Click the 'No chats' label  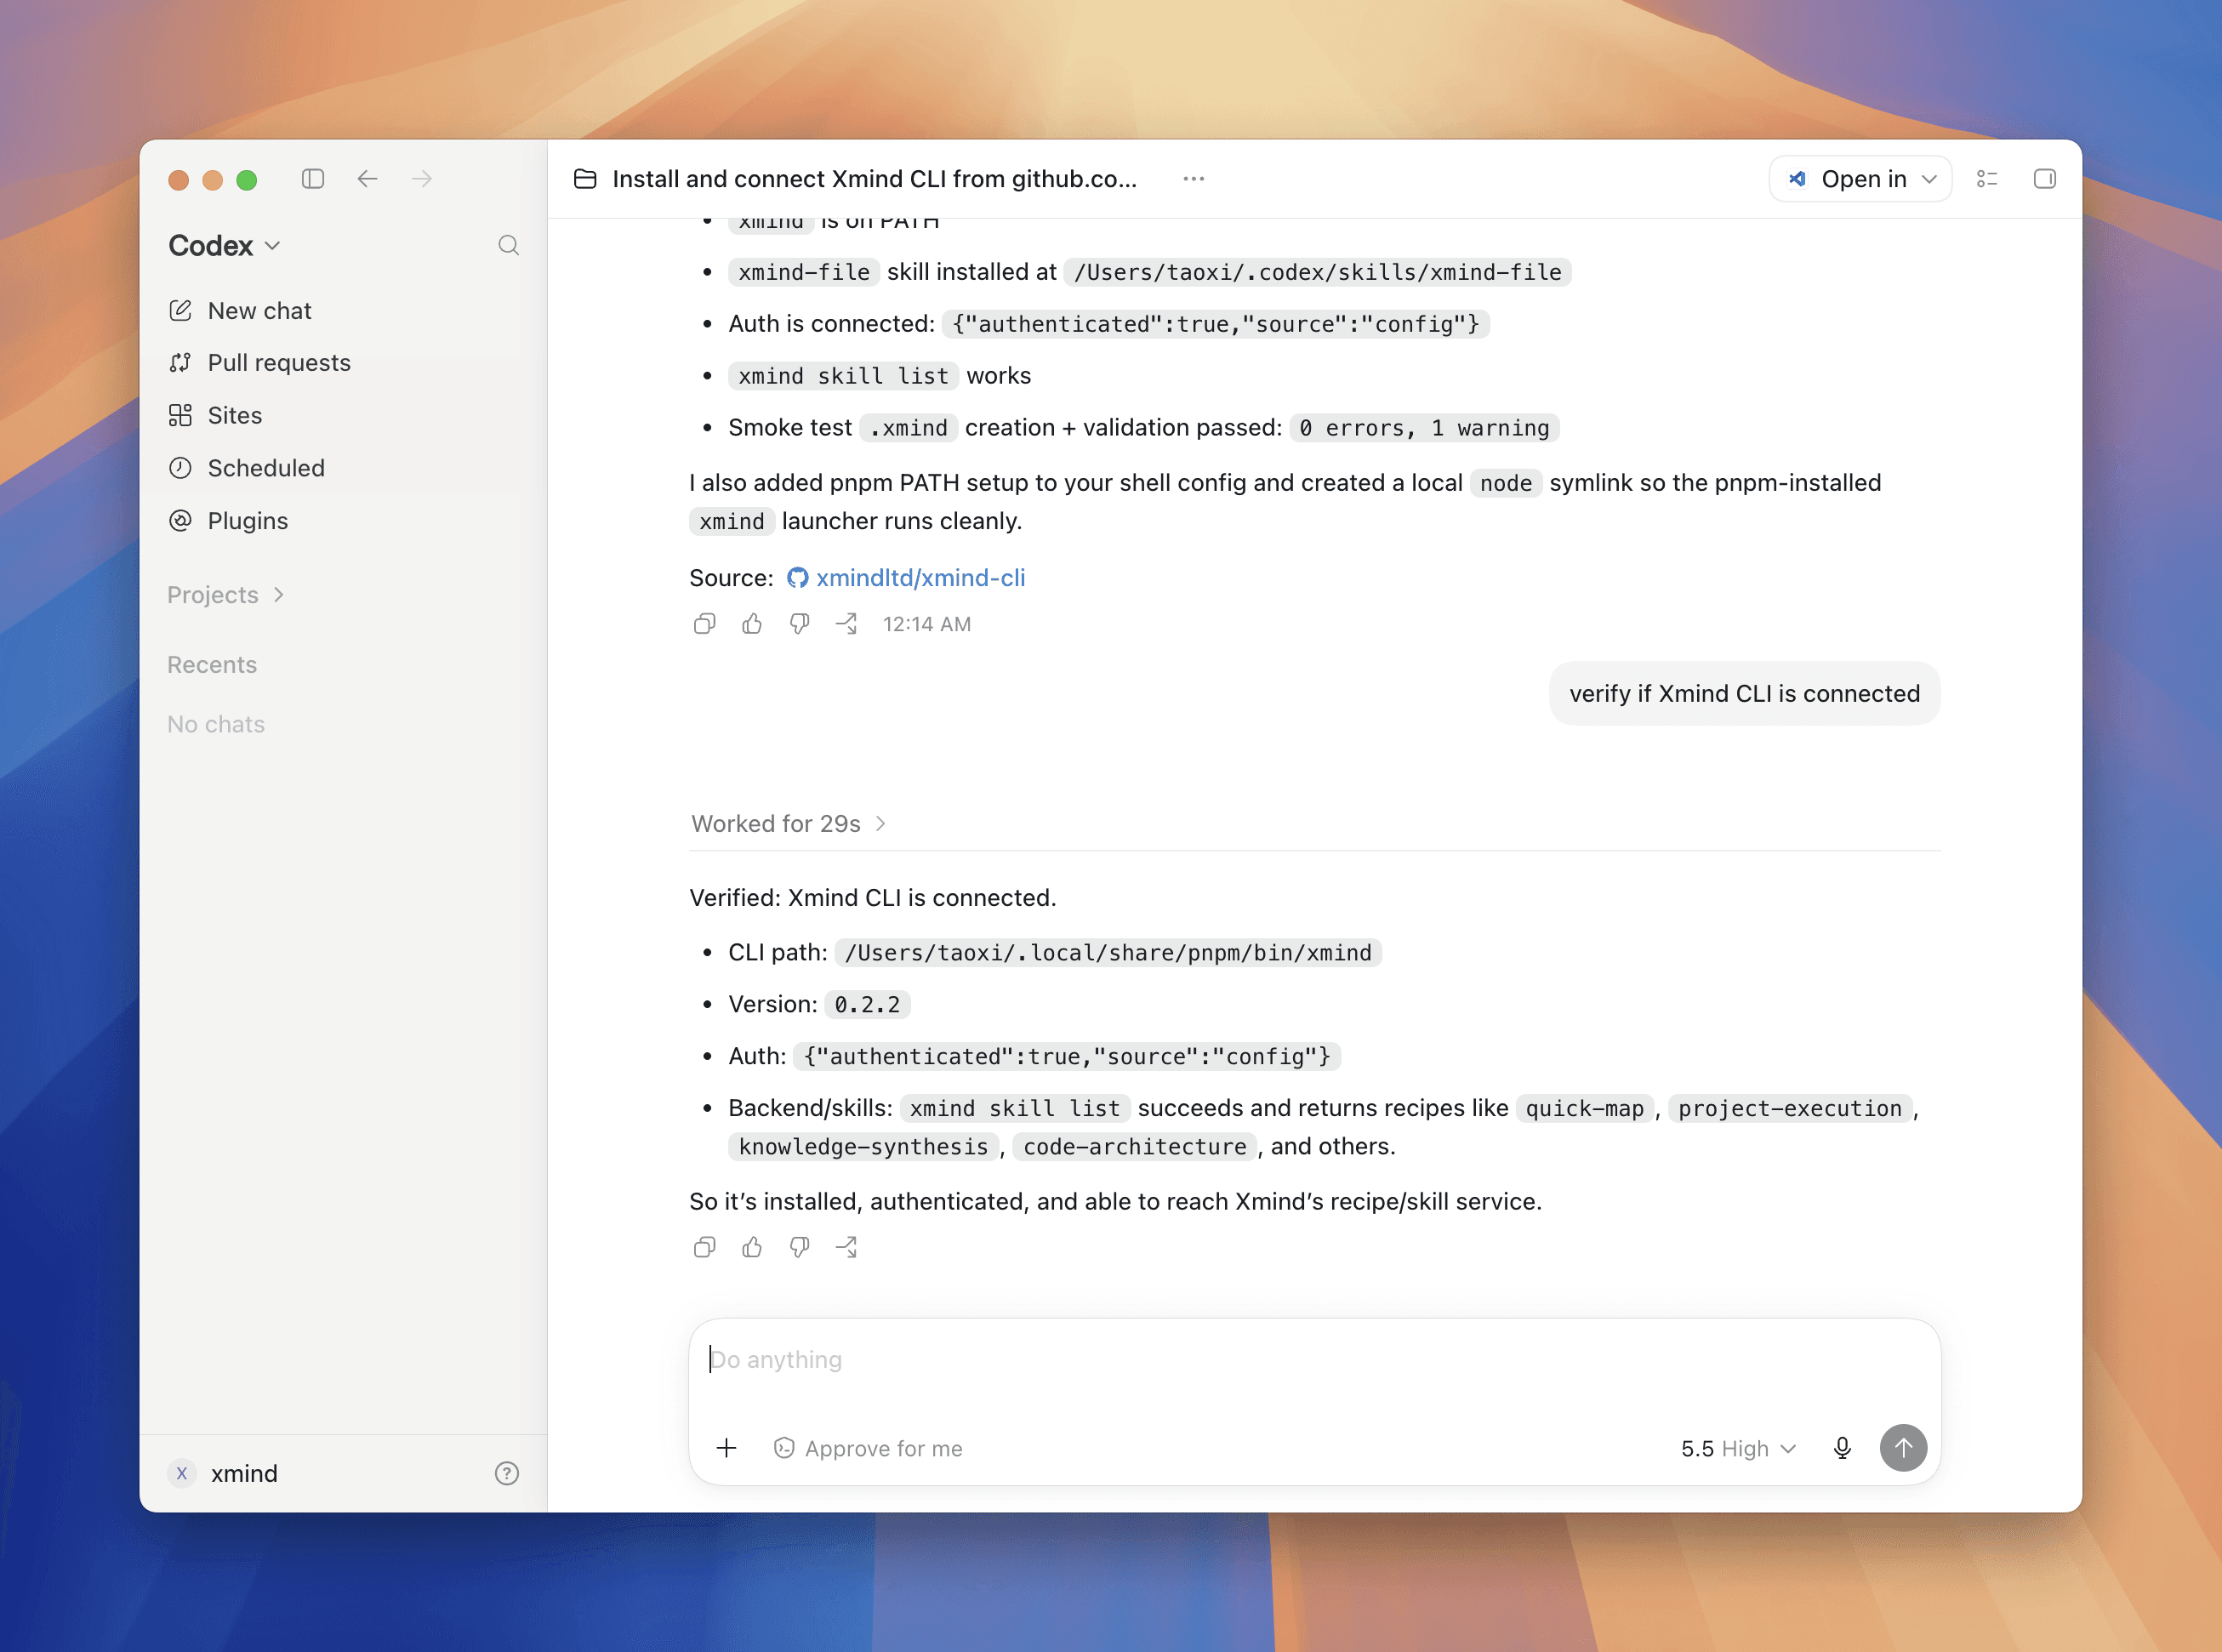[x=216, y=724]
